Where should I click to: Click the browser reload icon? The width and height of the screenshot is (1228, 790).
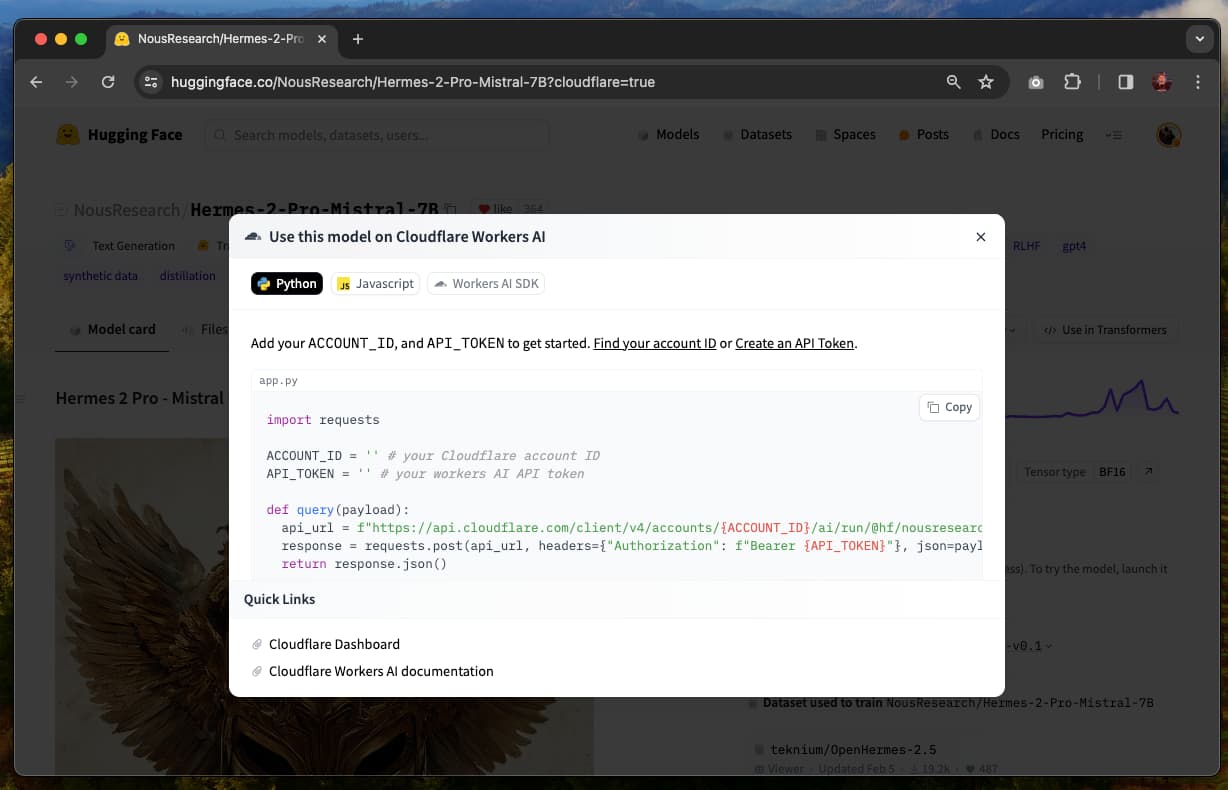[108, 82]
